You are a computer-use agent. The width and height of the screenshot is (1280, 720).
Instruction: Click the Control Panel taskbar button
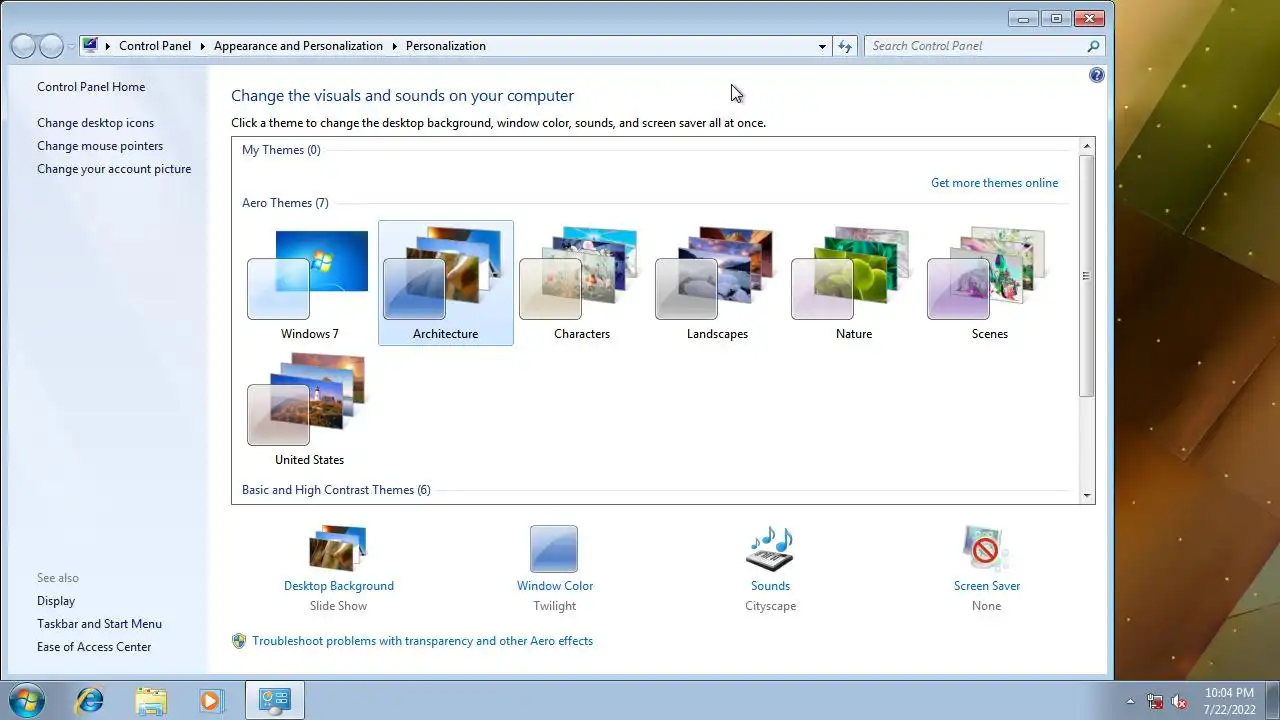coord(274,700)
